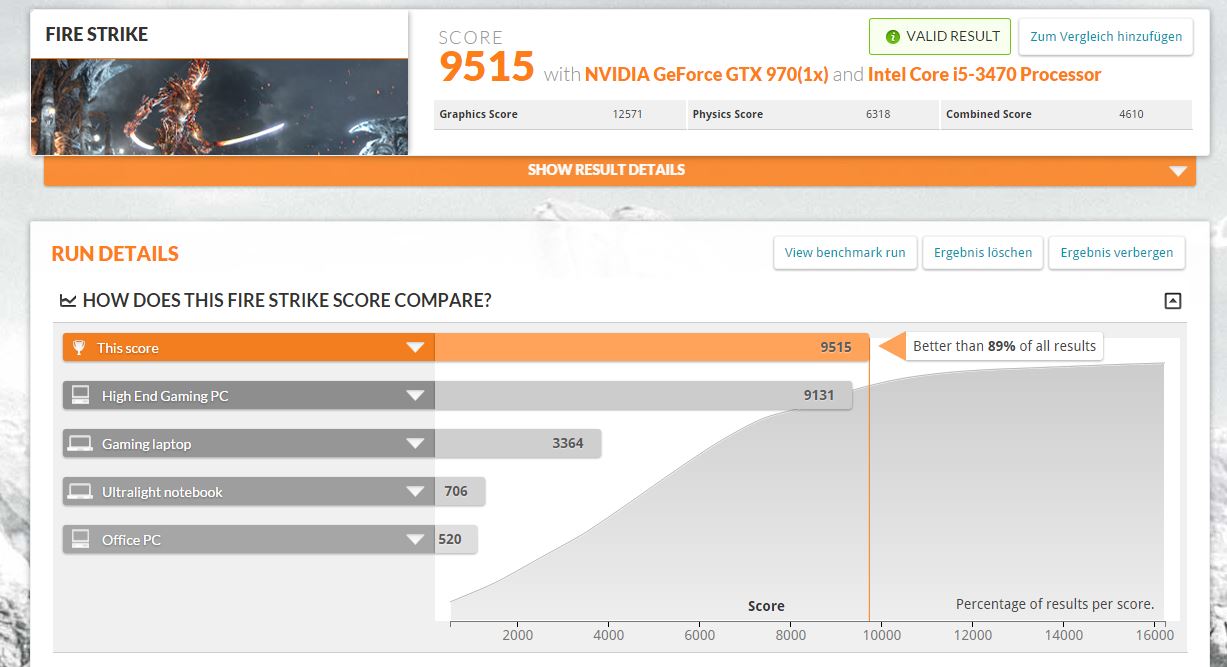Open the Show Result Details bar
Screen dimensions: 1227x667
[x=620, y=170]
